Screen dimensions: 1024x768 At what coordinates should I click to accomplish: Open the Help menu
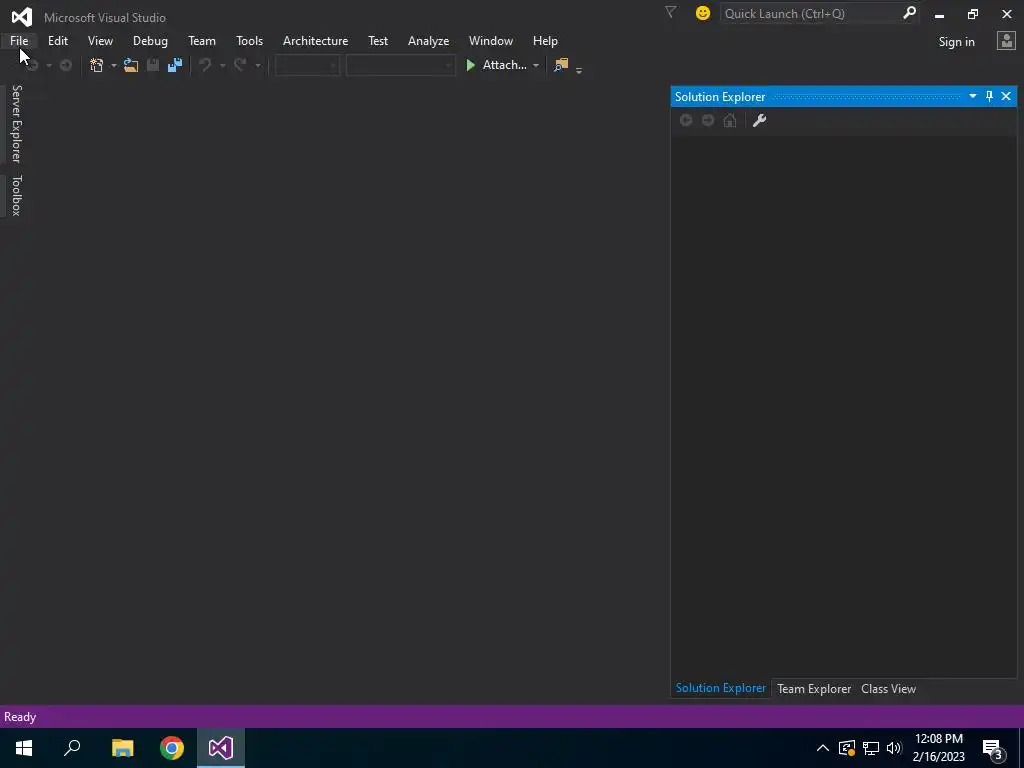coord(545,40)
